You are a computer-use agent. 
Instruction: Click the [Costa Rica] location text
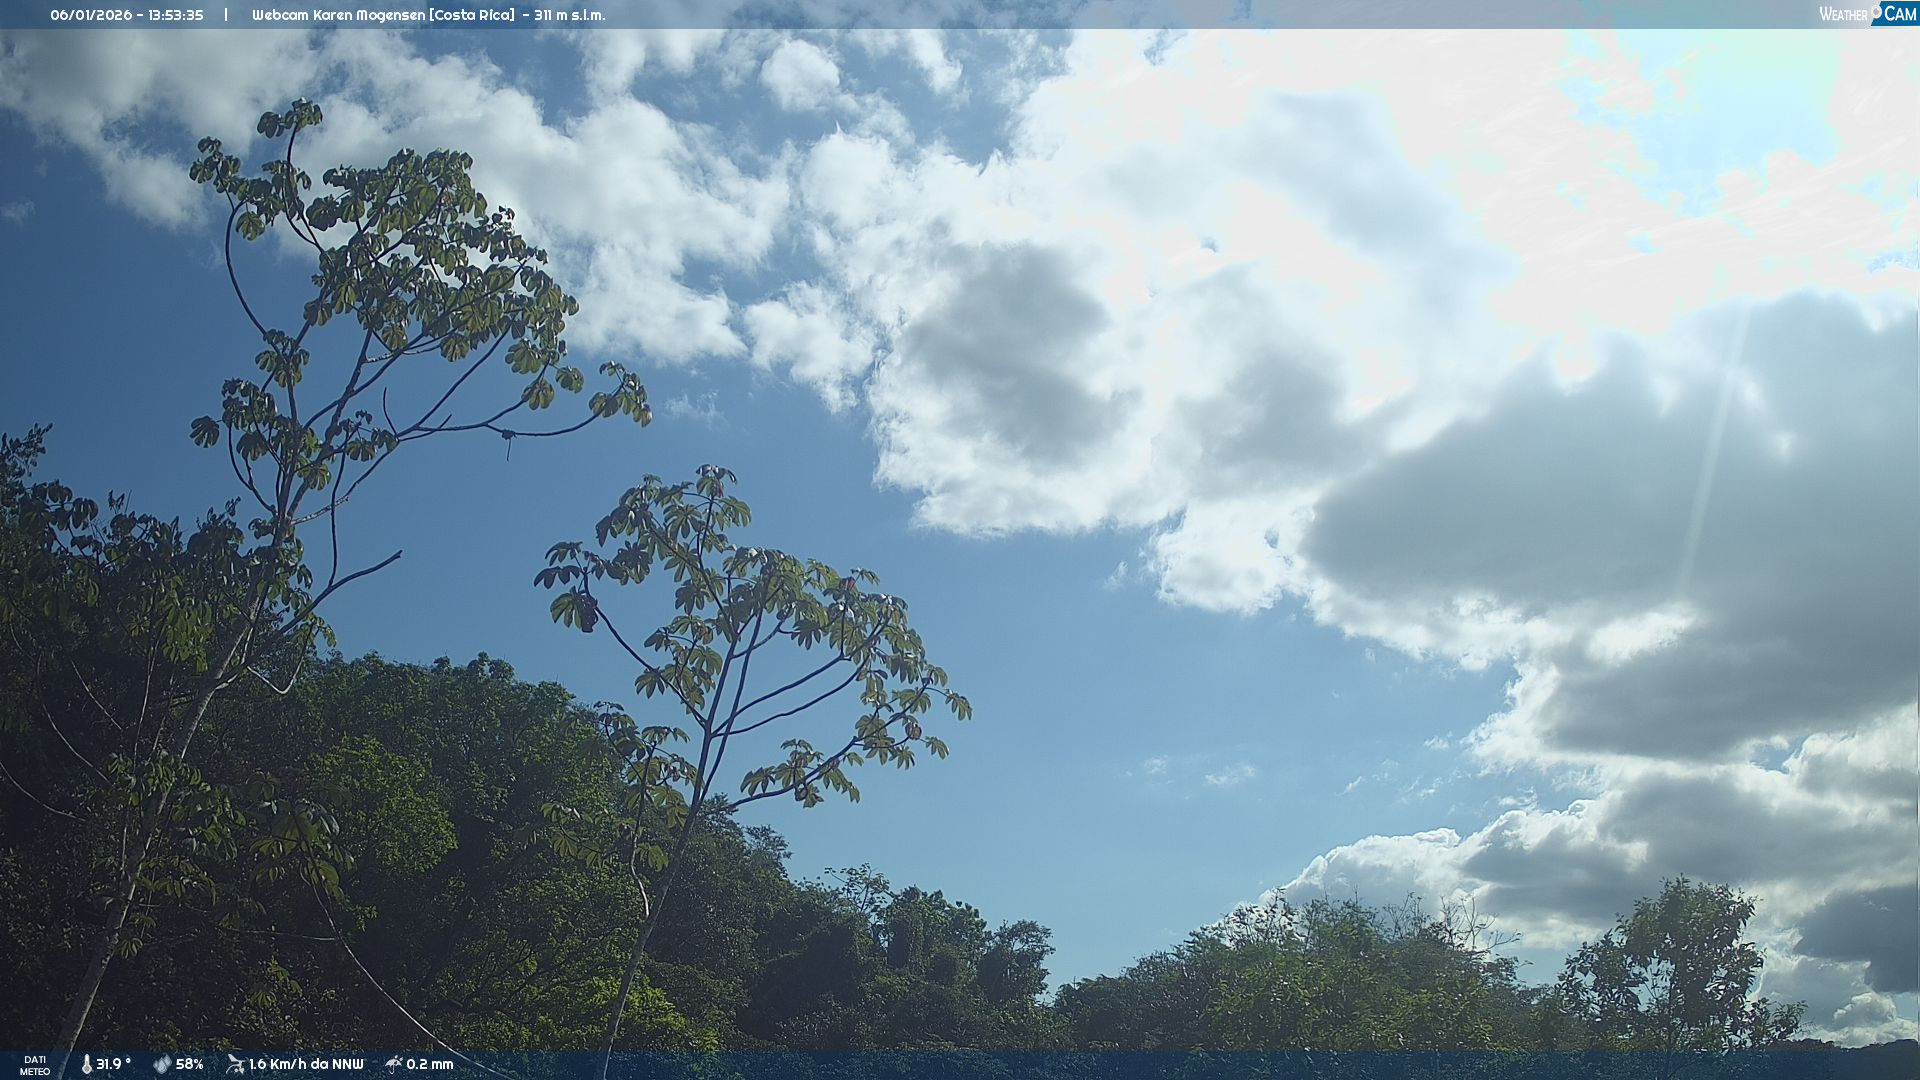(472, 15)
